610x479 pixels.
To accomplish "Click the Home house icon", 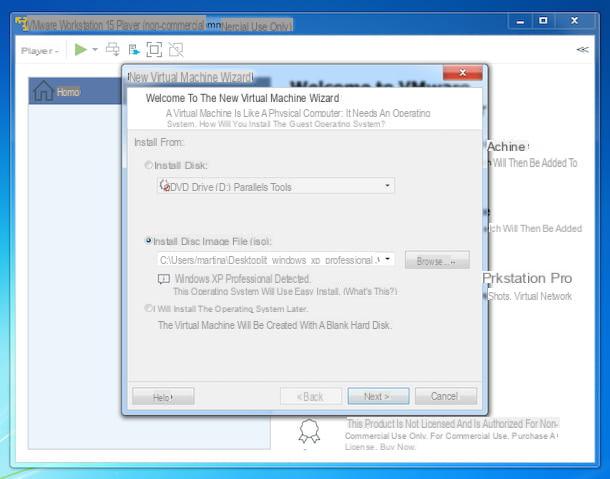I will tap(43, 91).
